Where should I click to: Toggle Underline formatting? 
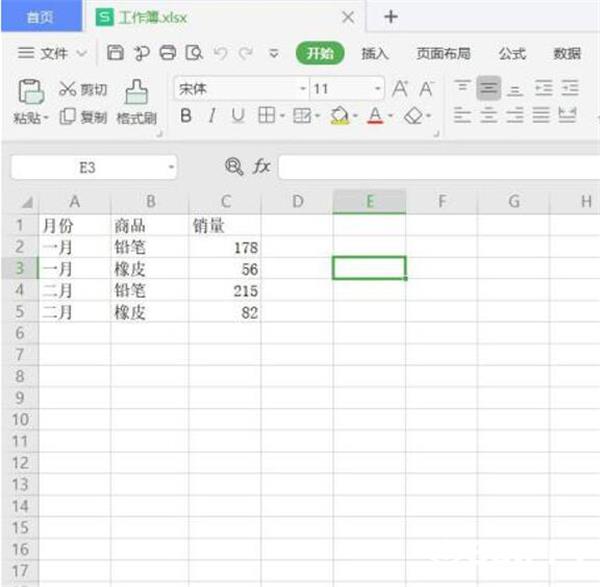238,115
